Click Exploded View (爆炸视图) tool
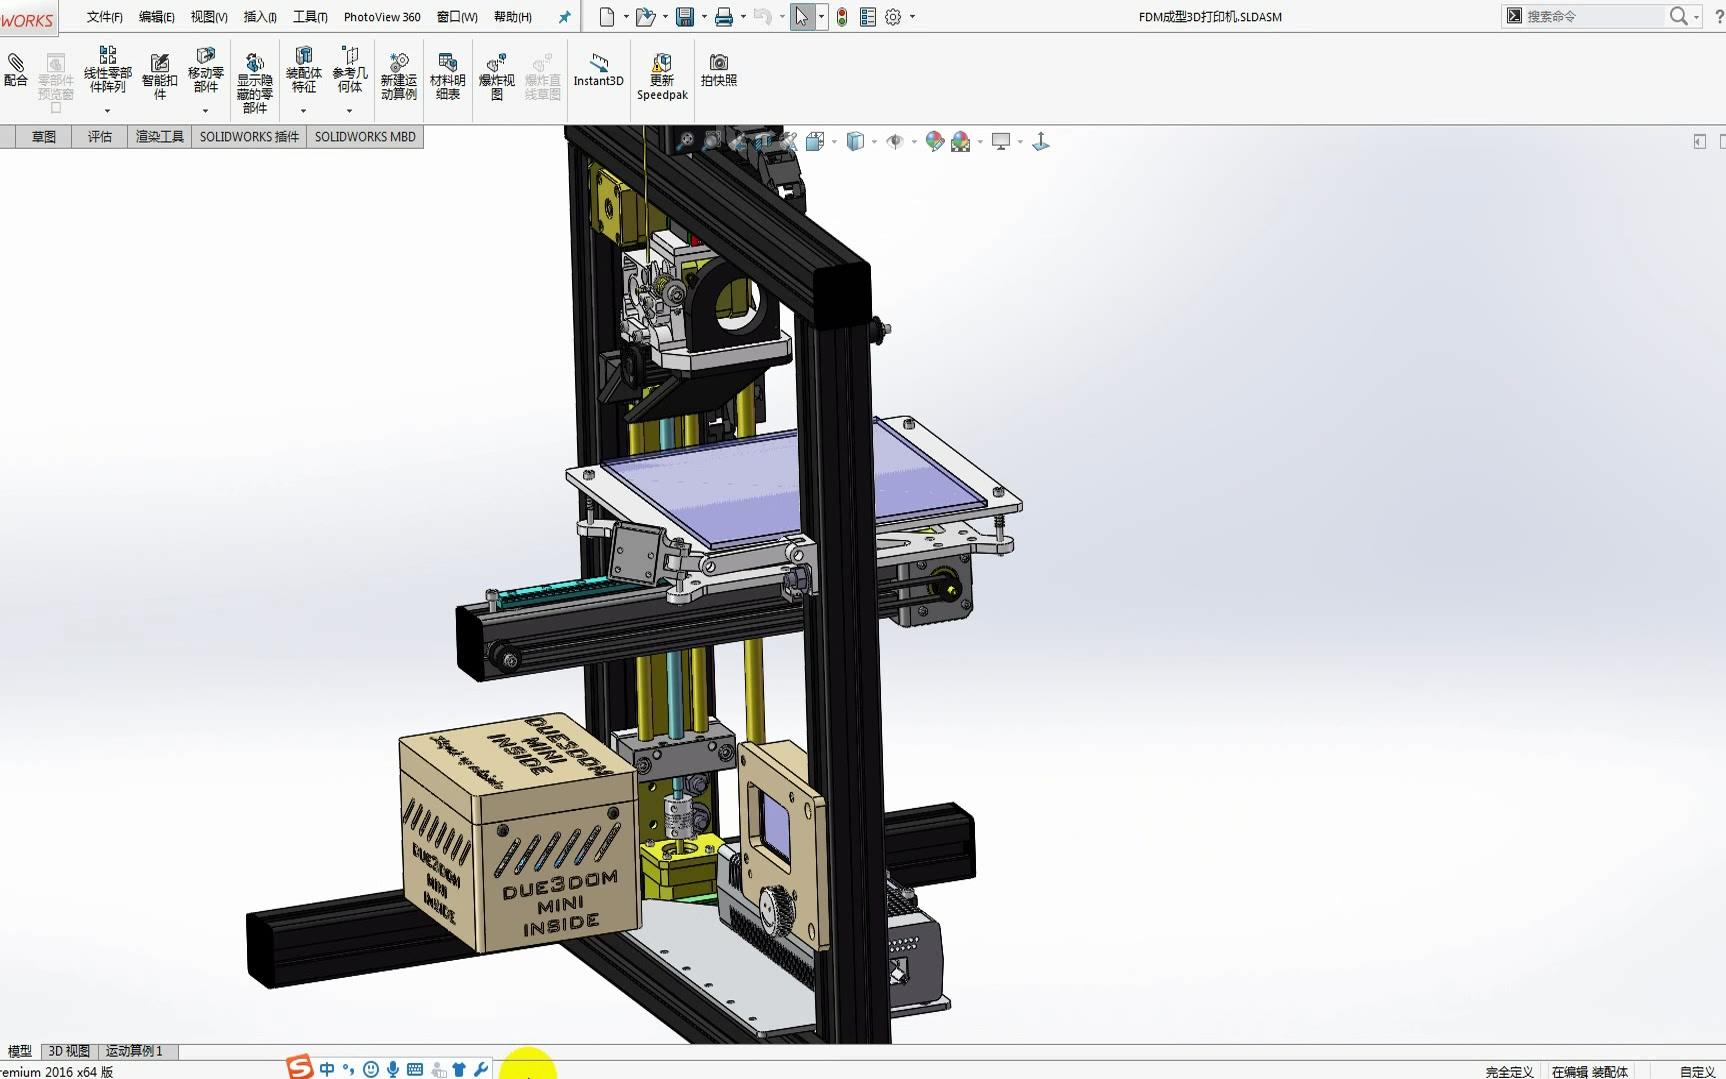 [496, 76]
